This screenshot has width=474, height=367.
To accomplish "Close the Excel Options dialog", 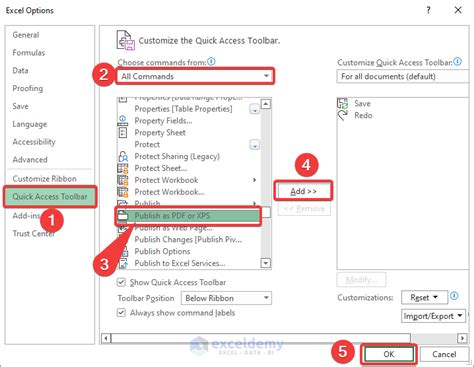I will point(458,10).
